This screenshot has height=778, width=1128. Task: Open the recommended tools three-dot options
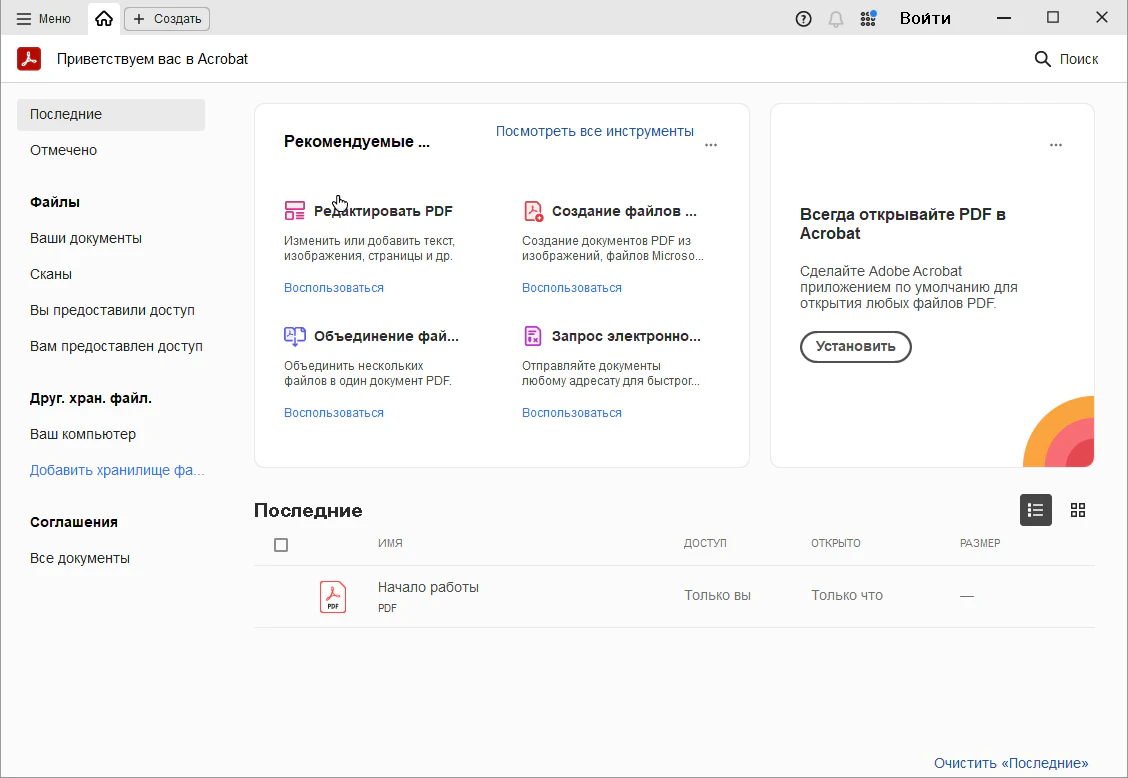coord(710,145)
